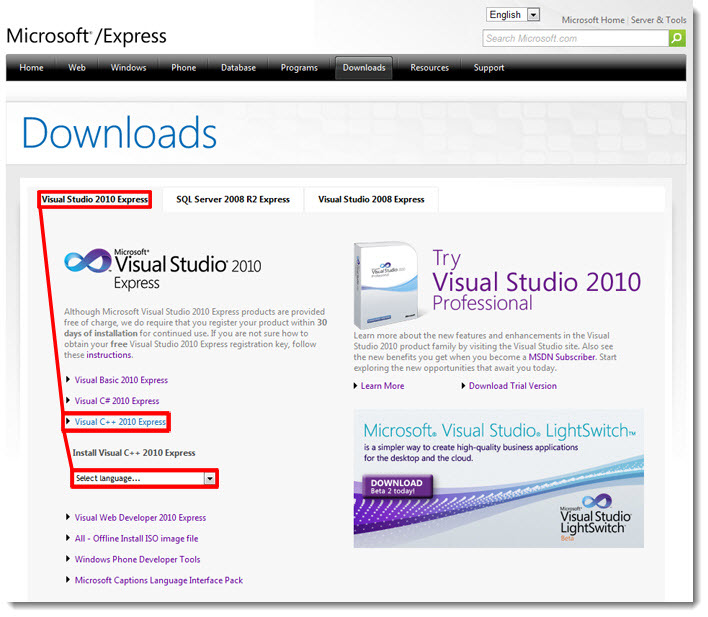Open the registration instructions link
708x617 pixels.
tap(109, 355)
